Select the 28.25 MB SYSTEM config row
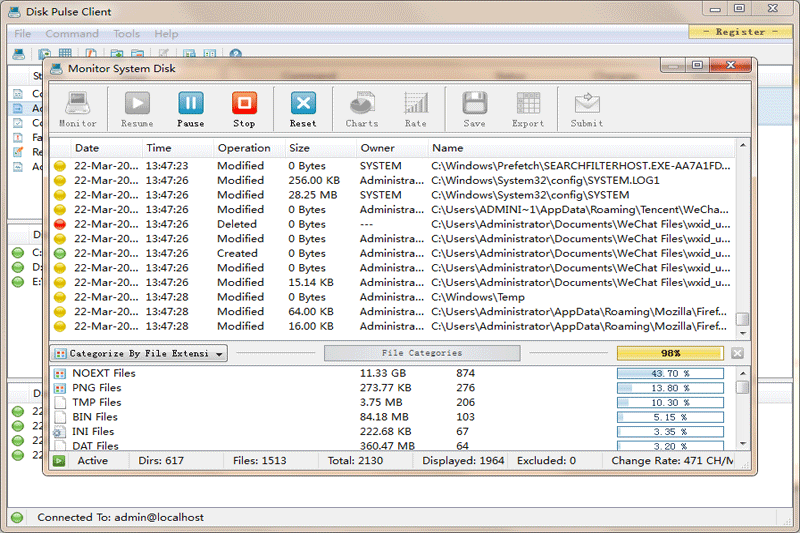The image size is (800, 533). 393,195
